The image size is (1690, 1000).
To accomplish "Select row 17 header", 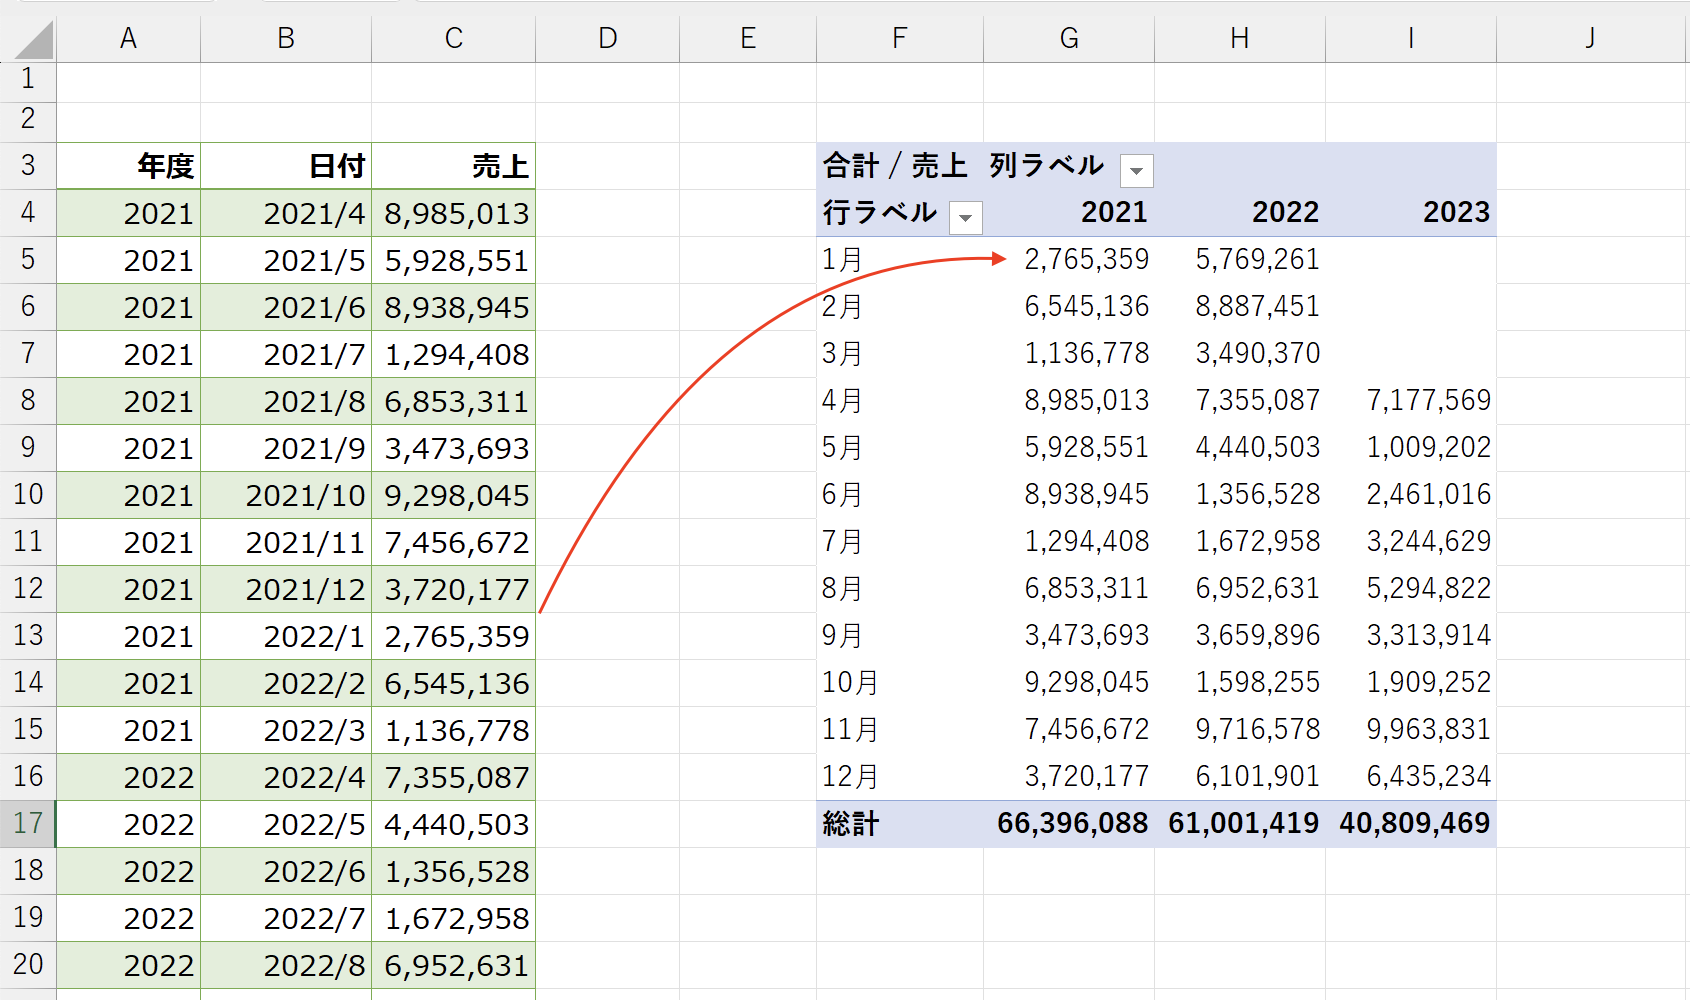I will tap(28, 824).
